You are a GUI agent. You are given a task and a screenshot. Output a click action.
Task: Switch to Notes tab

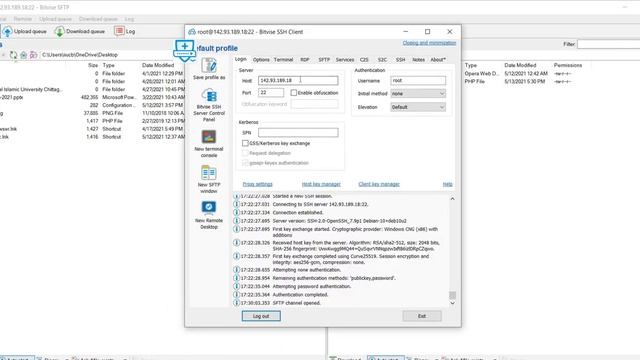(x=418, y=60)
